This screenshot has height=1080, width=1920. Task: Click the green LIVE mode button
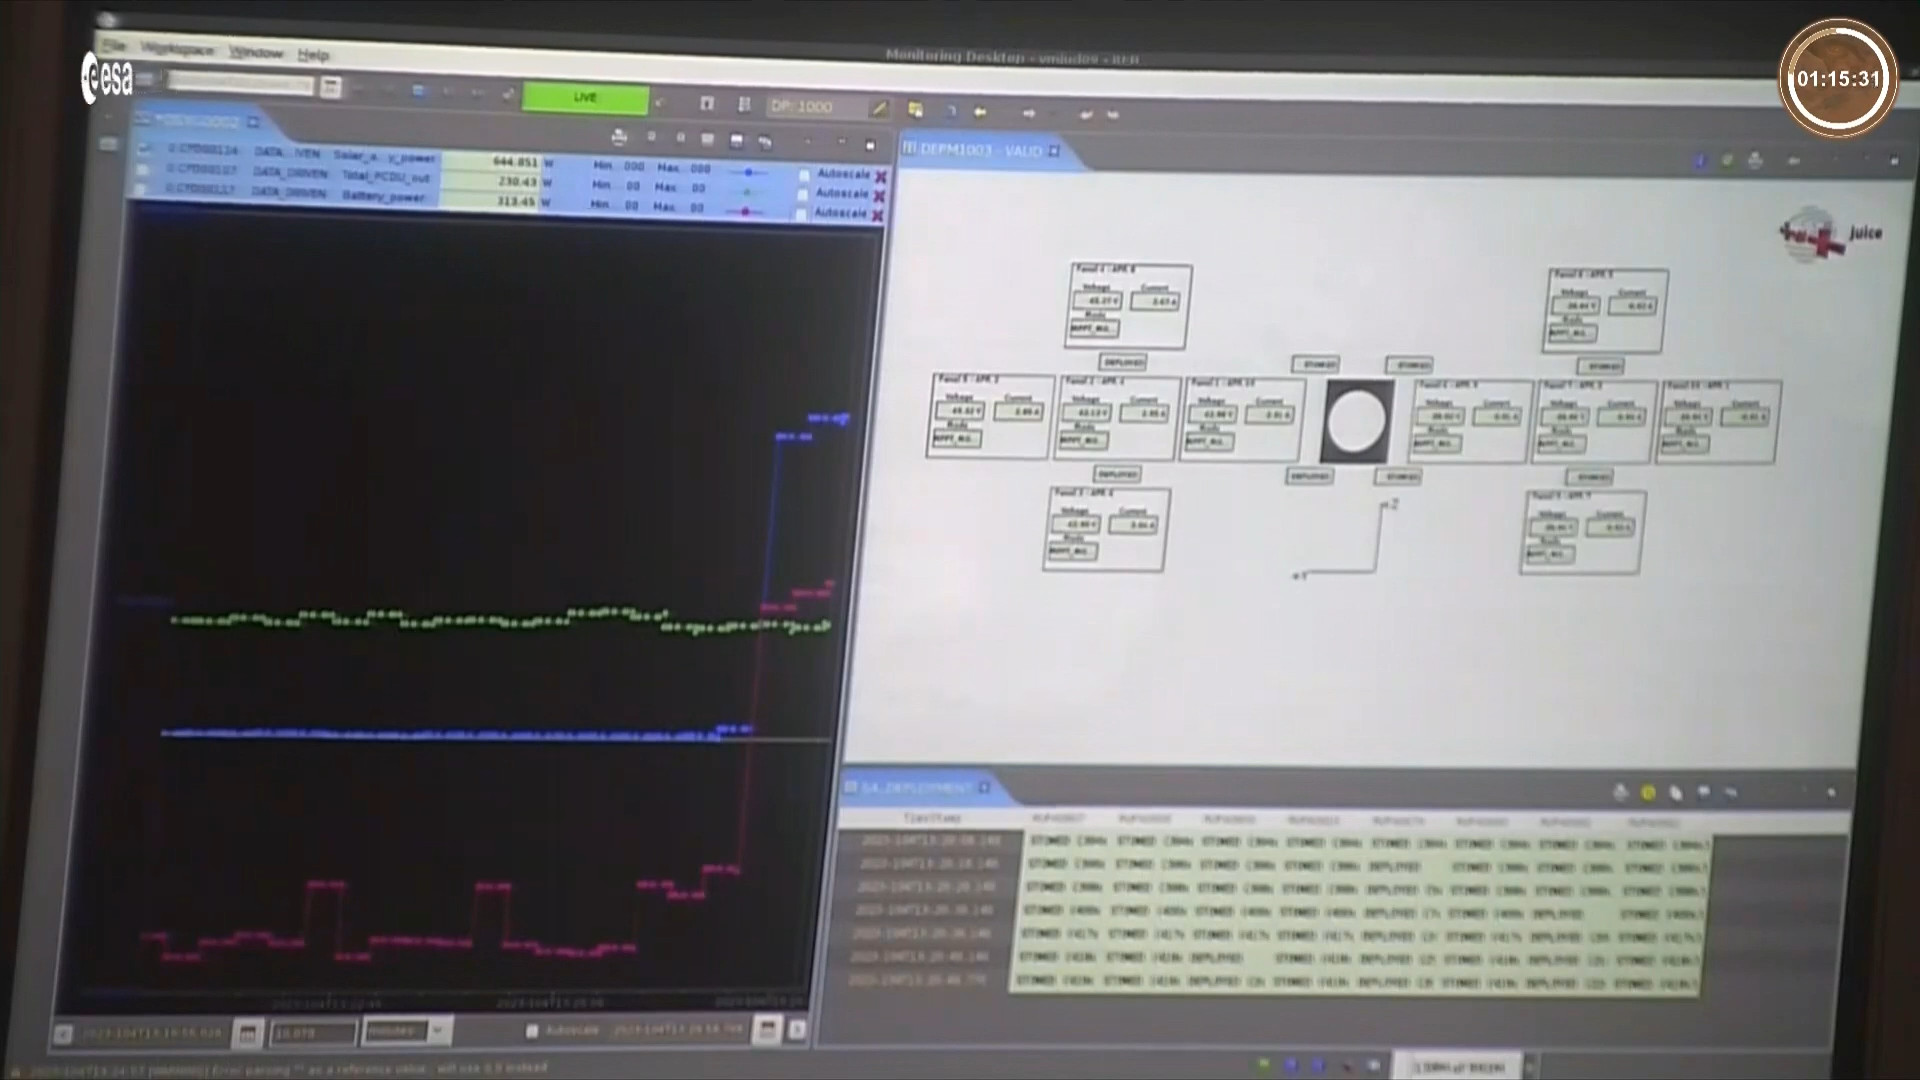(585, 98)
